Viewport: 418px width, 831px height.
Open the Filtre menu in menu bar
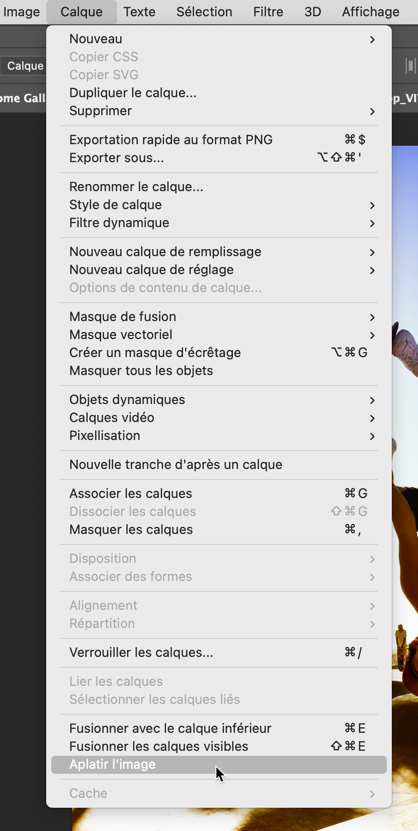coord(268,11)
